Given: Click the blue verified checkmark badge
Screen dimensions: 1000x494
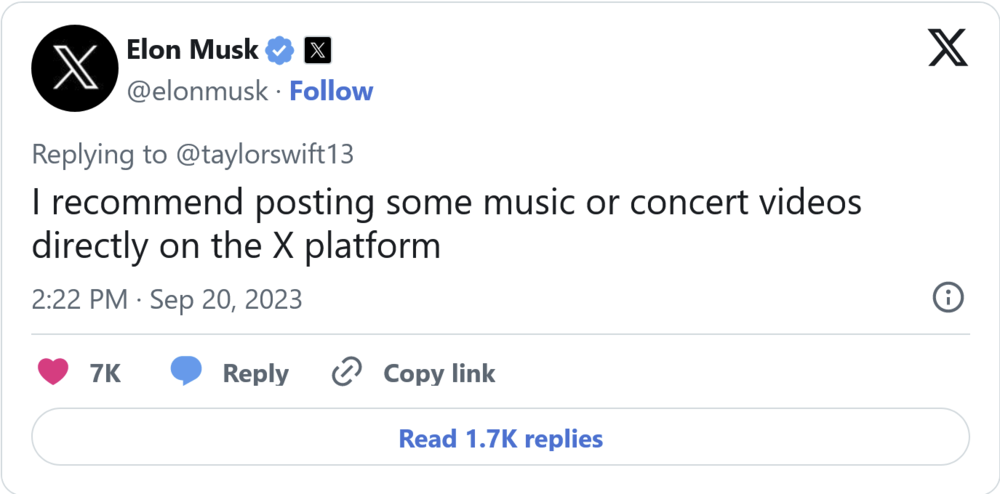Looking at the screenshot, I should pos(281,49).
